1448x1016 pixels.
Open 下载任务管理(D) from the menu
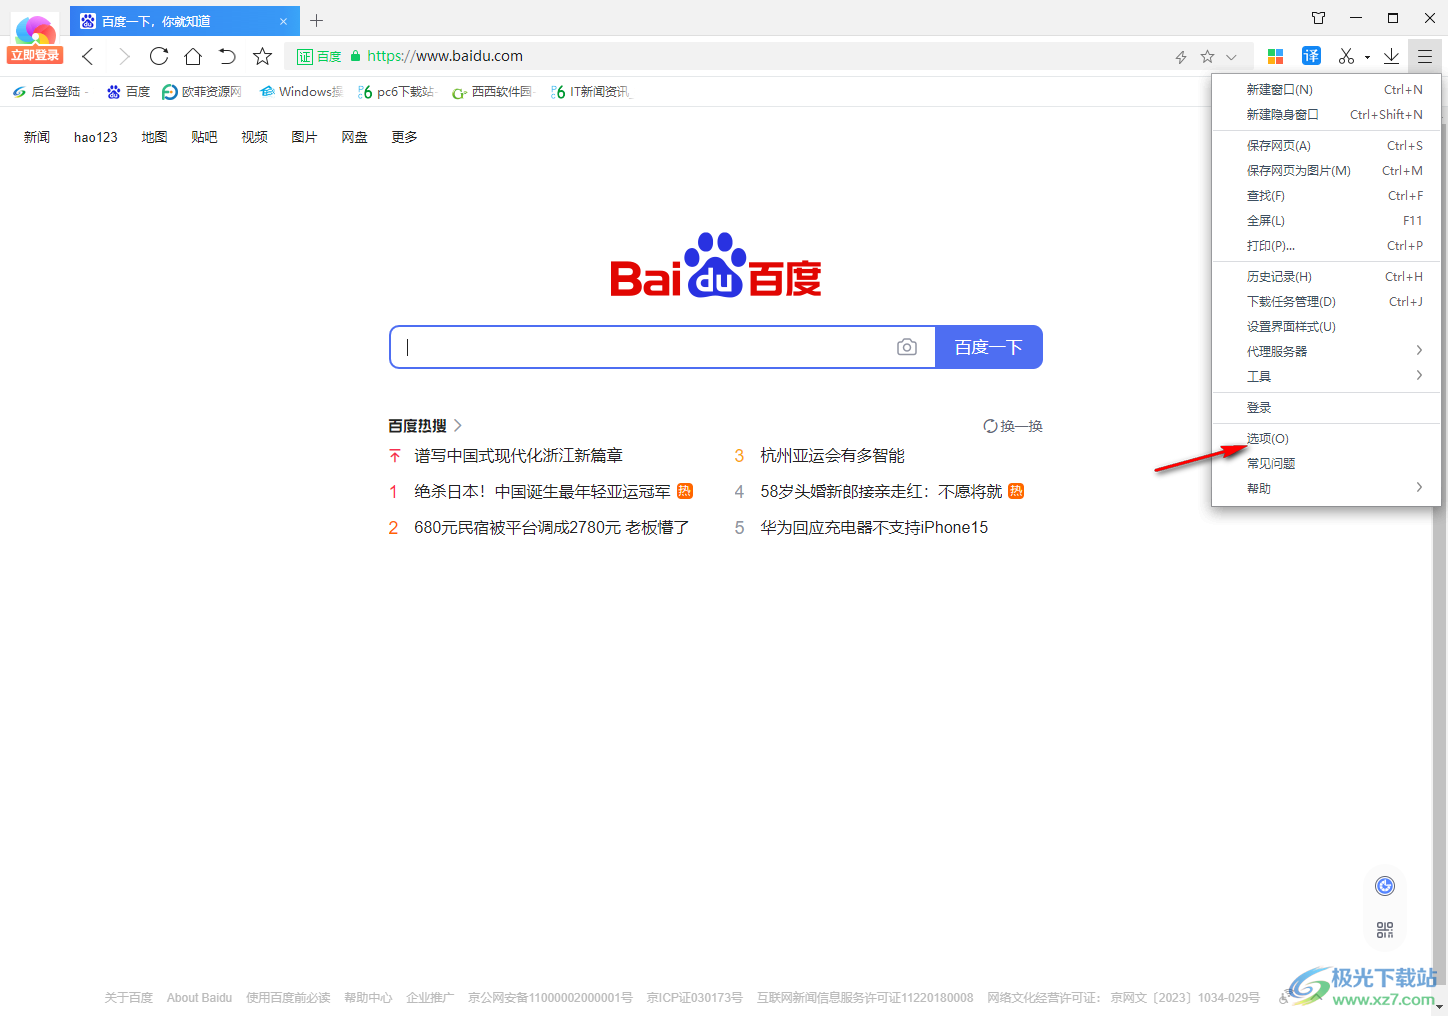[1326, 302]
